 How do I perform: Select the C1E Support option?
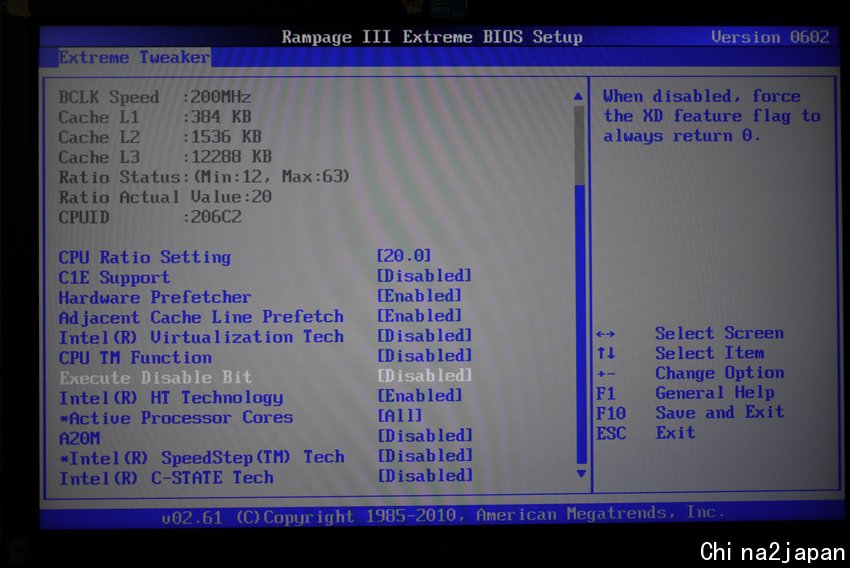[x=114, y=277]
